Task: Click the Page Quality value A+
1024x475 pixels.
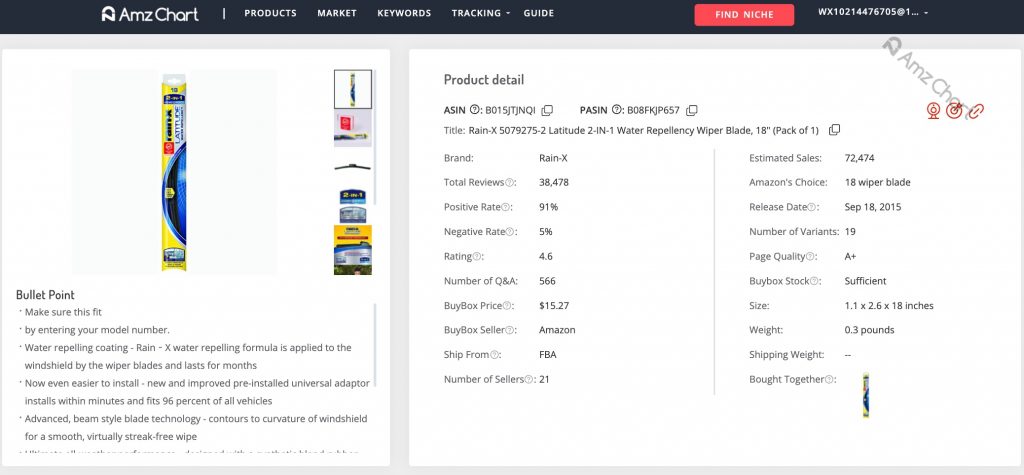Action: pos(850,257)
